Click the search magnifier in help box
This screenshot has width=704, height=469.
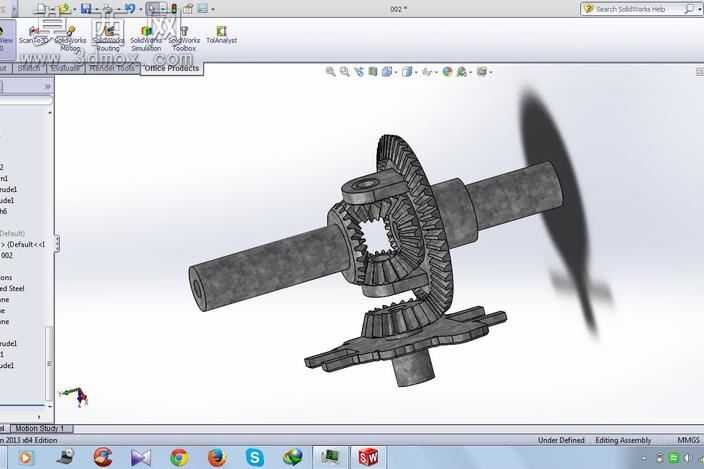(689, 9)
